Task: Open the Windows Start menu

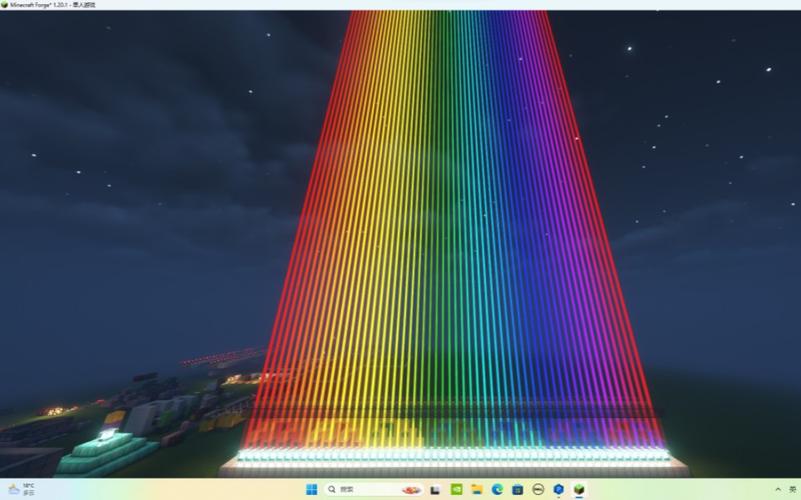Action: pos(312,489)
